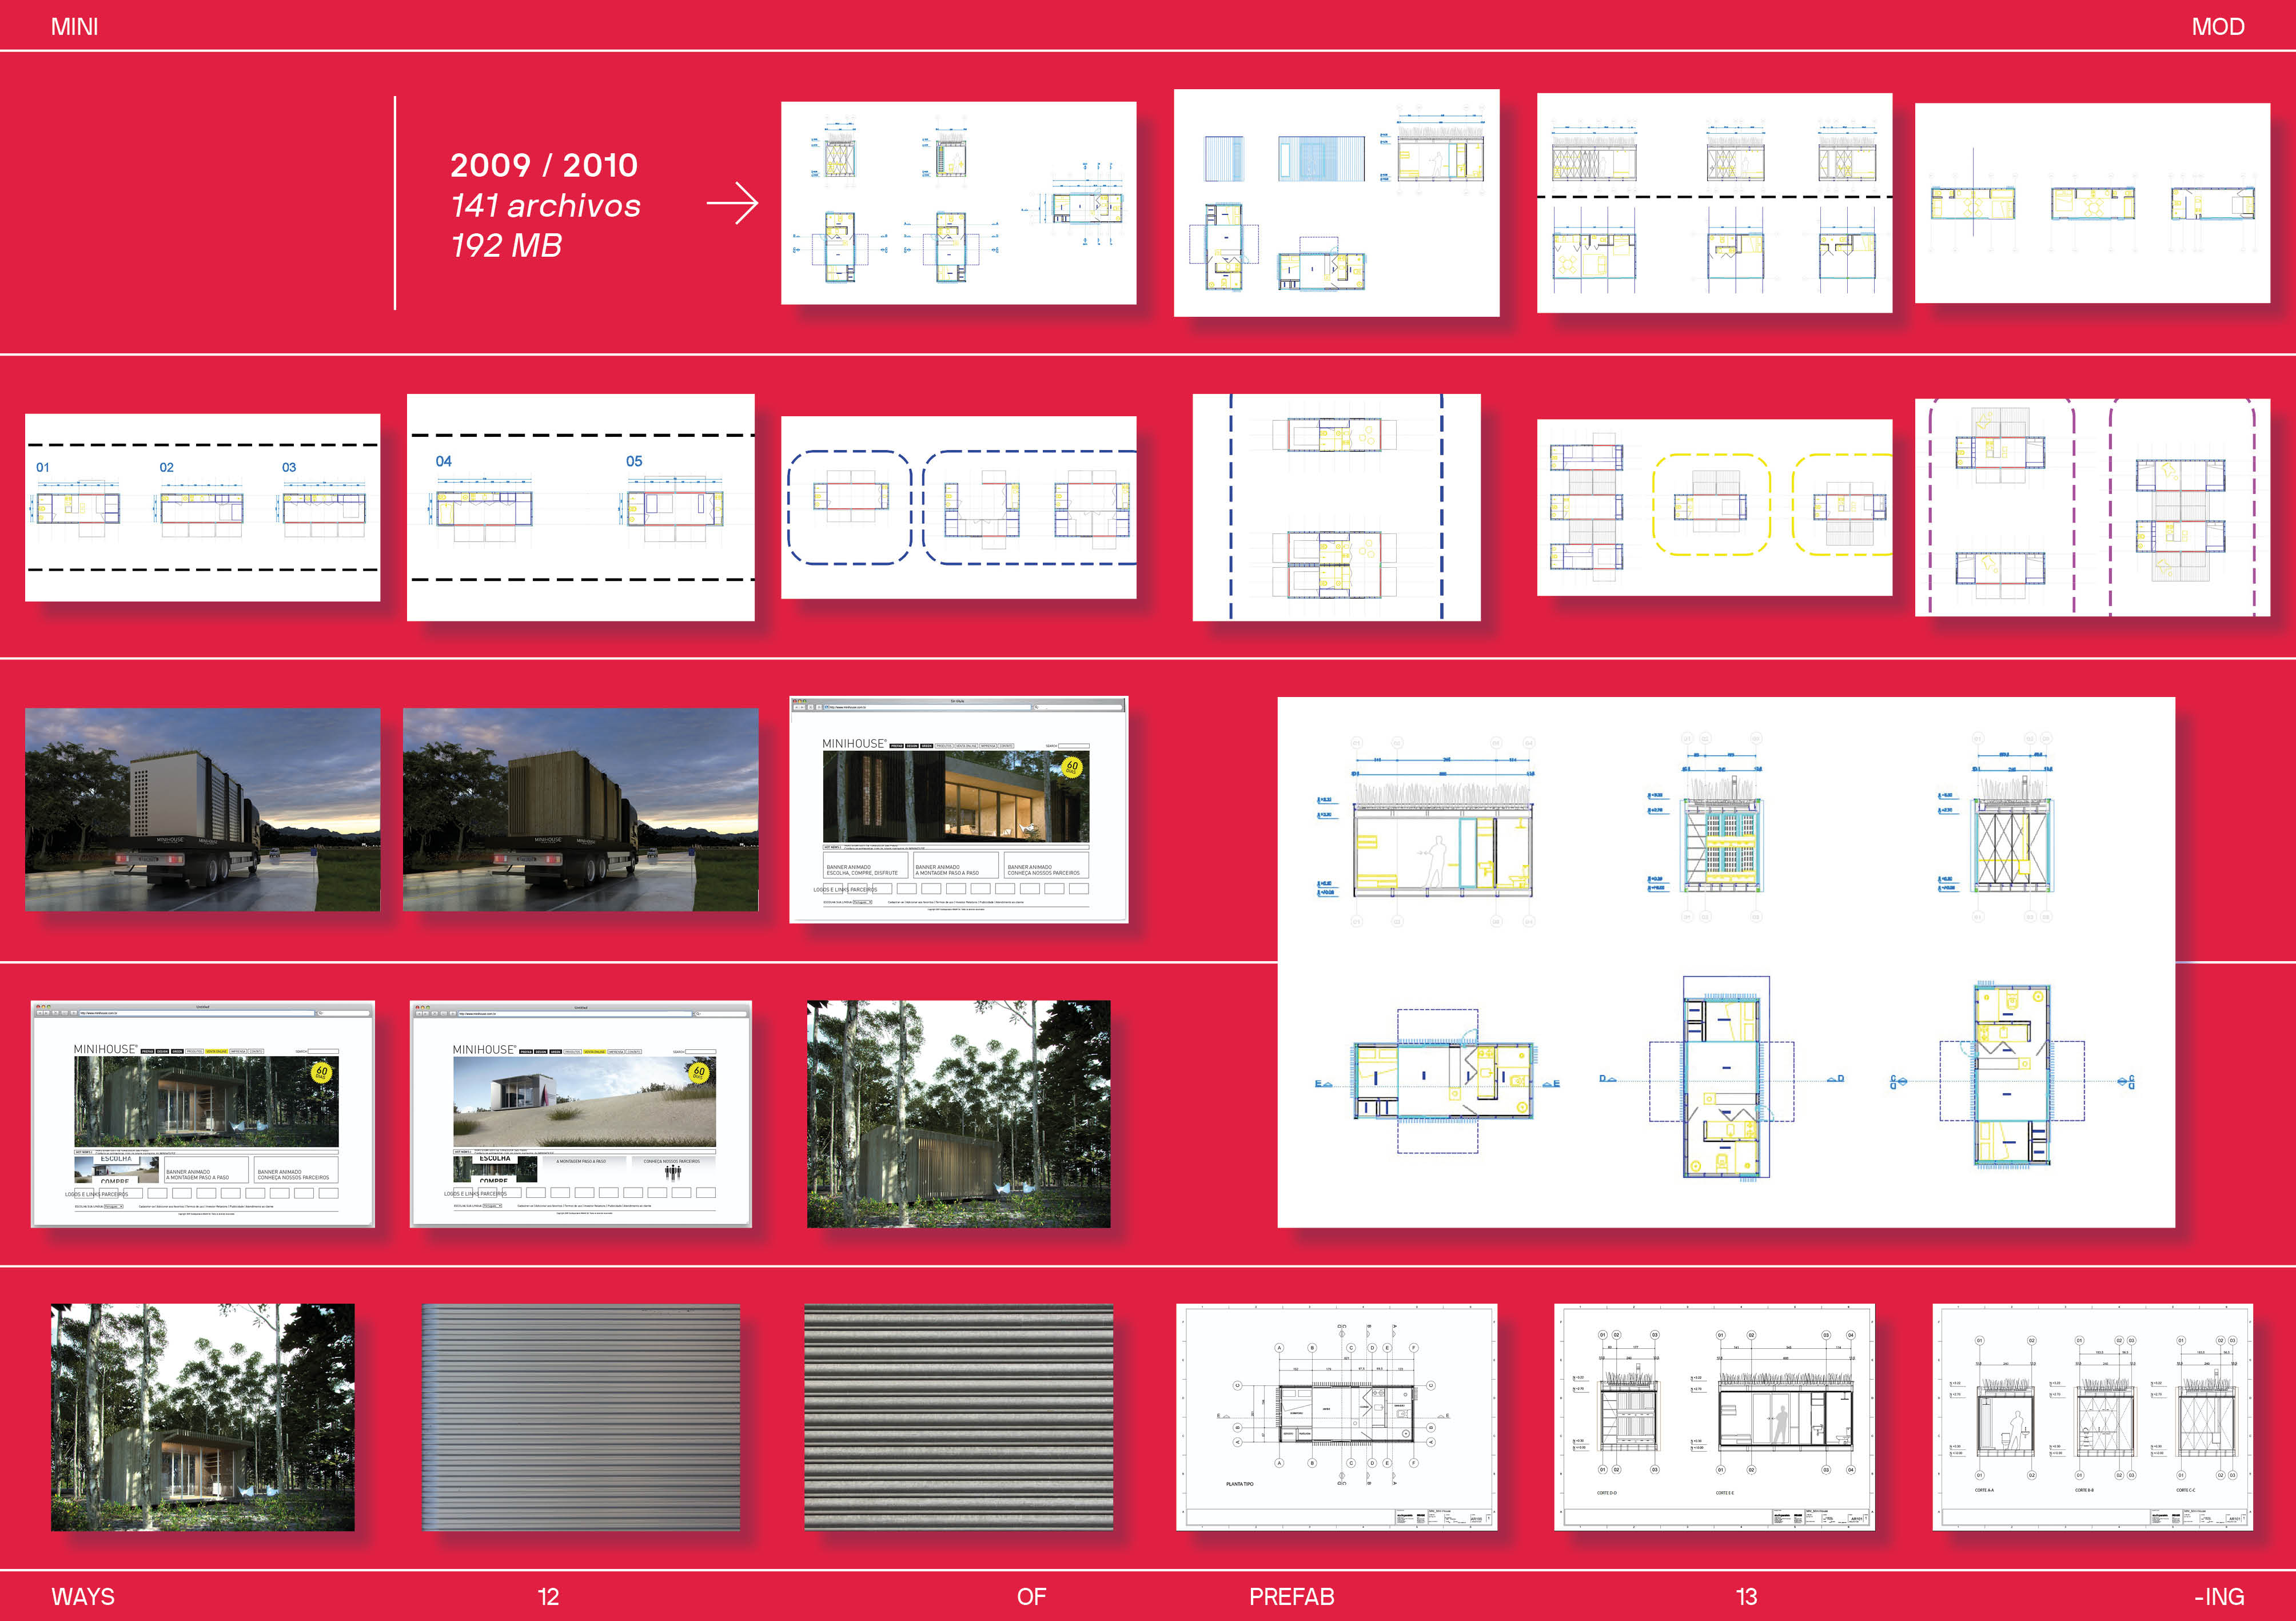Image resolution: width=2296 pixels, height=1621 pixels.
Task: Click the PREFAB word in footer
Action: [1291, 1596]
